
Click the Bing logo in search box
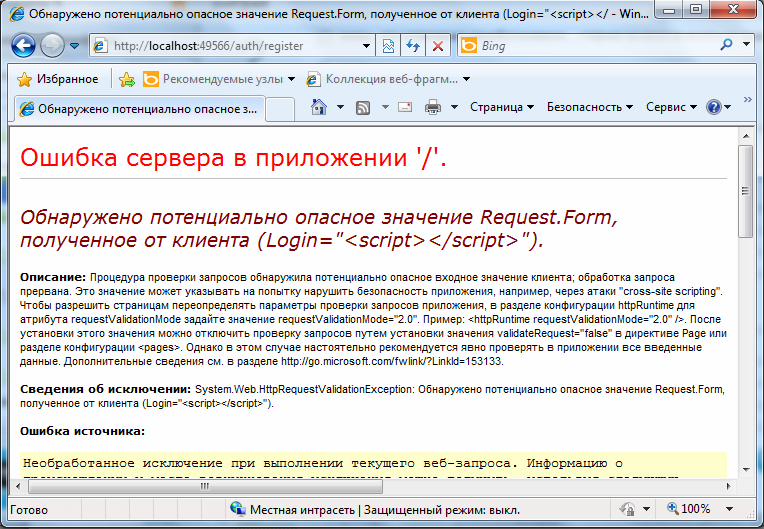[x=469, y=45]
